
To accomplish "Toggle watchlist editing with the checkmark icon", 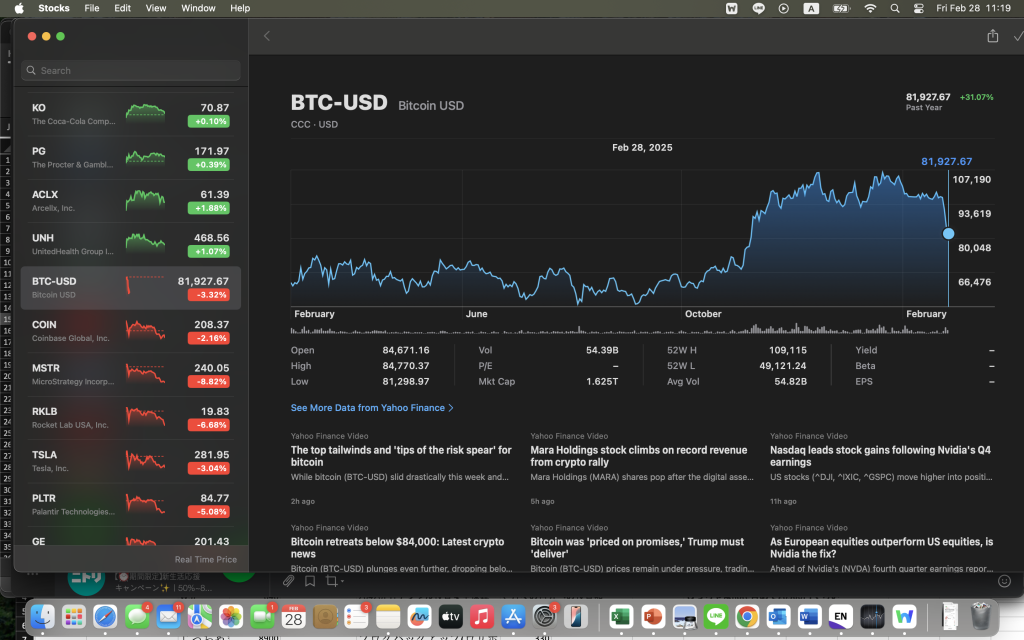I will point(1017,35).
